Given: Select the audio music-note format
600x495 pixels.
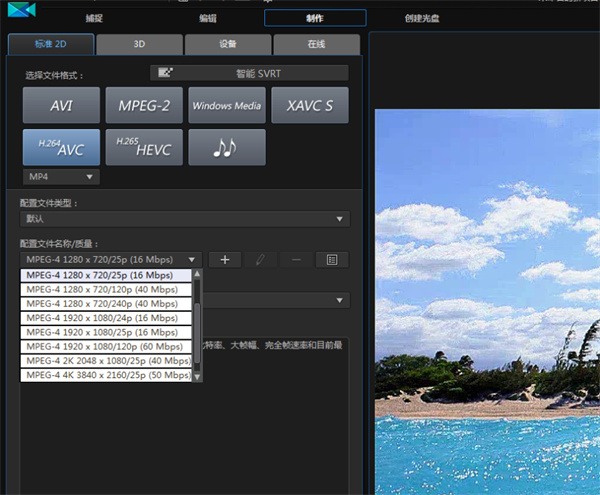Looking at the screenshot, I should point(227,148).
